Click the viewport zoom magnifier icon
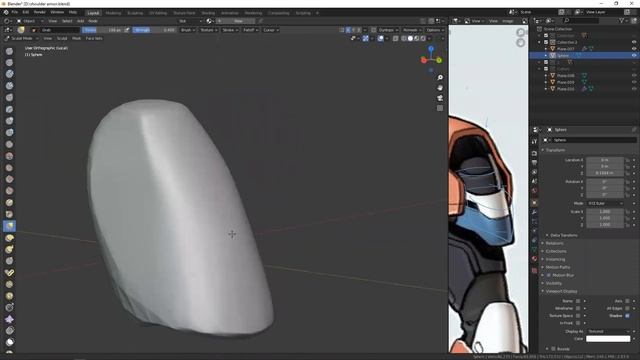 (440, 78)
